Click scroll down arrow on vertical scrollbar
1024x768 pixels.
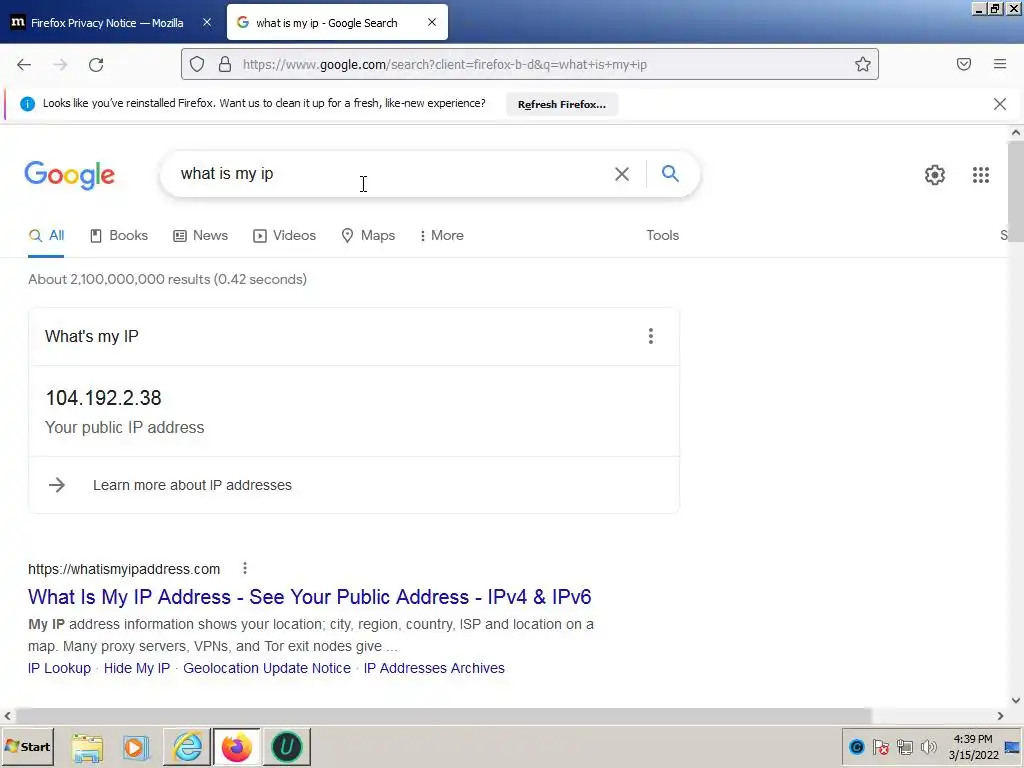(x=1016, y=701)
